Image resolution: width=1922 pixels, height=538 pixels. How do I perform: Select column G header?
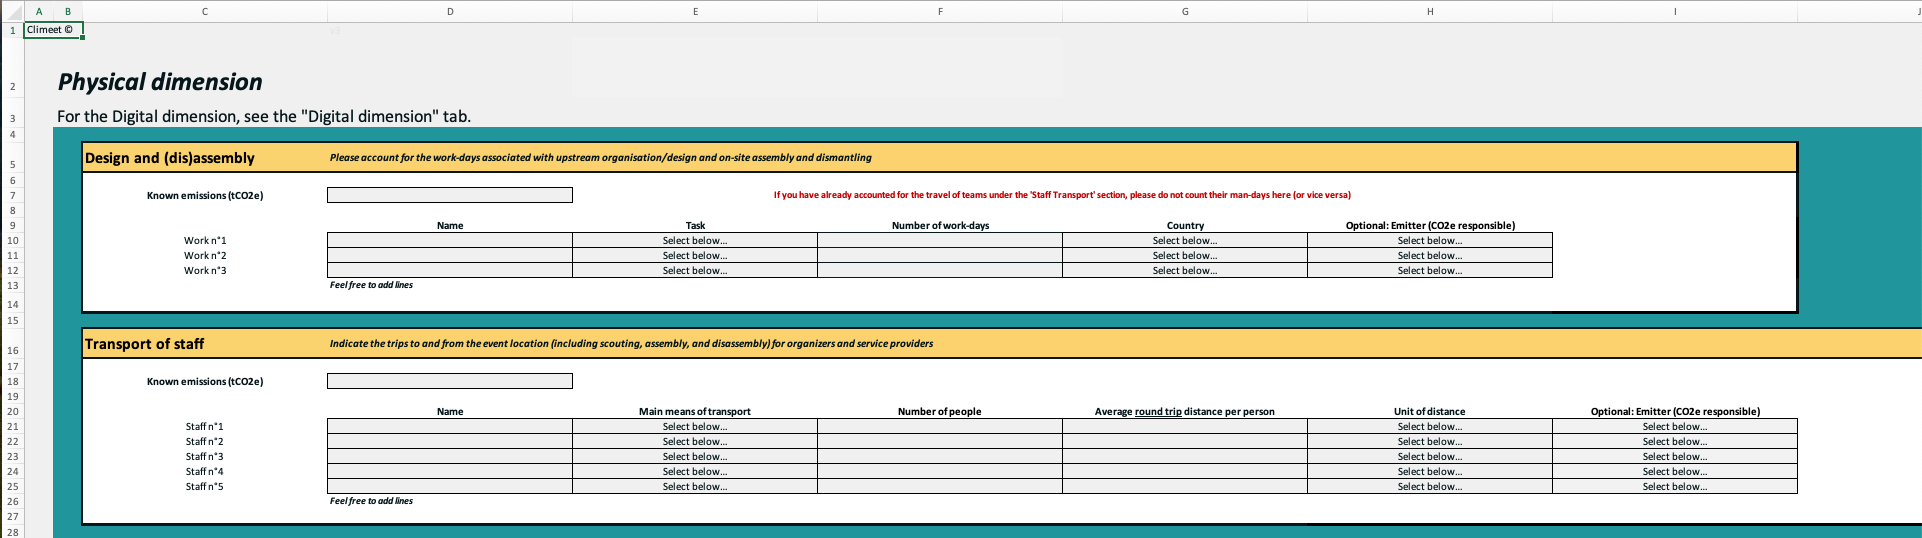1184,11
